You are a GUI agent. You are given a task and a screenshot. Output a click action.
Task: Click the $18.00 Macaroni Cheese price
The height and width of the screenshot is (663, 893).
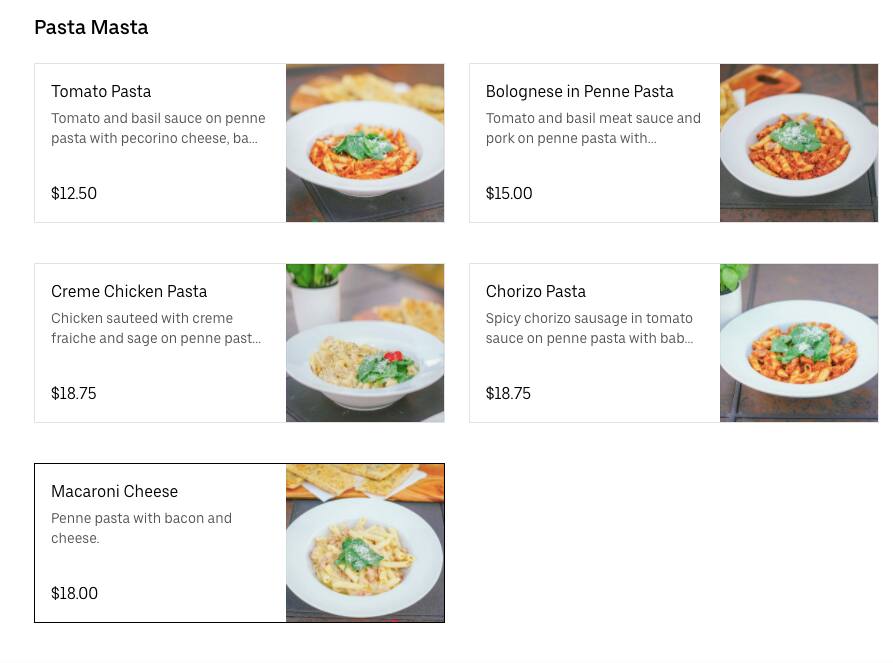click(74, 594)
